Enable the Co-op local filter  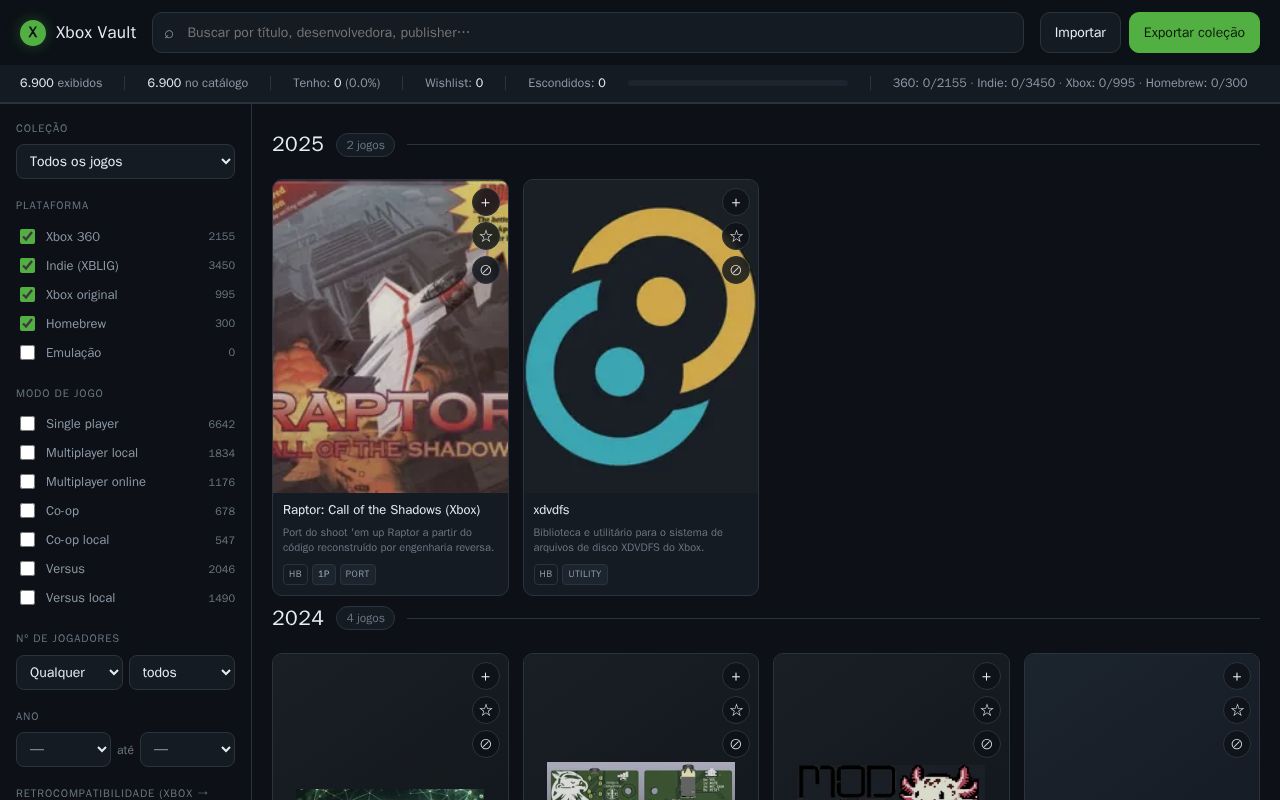28,540
